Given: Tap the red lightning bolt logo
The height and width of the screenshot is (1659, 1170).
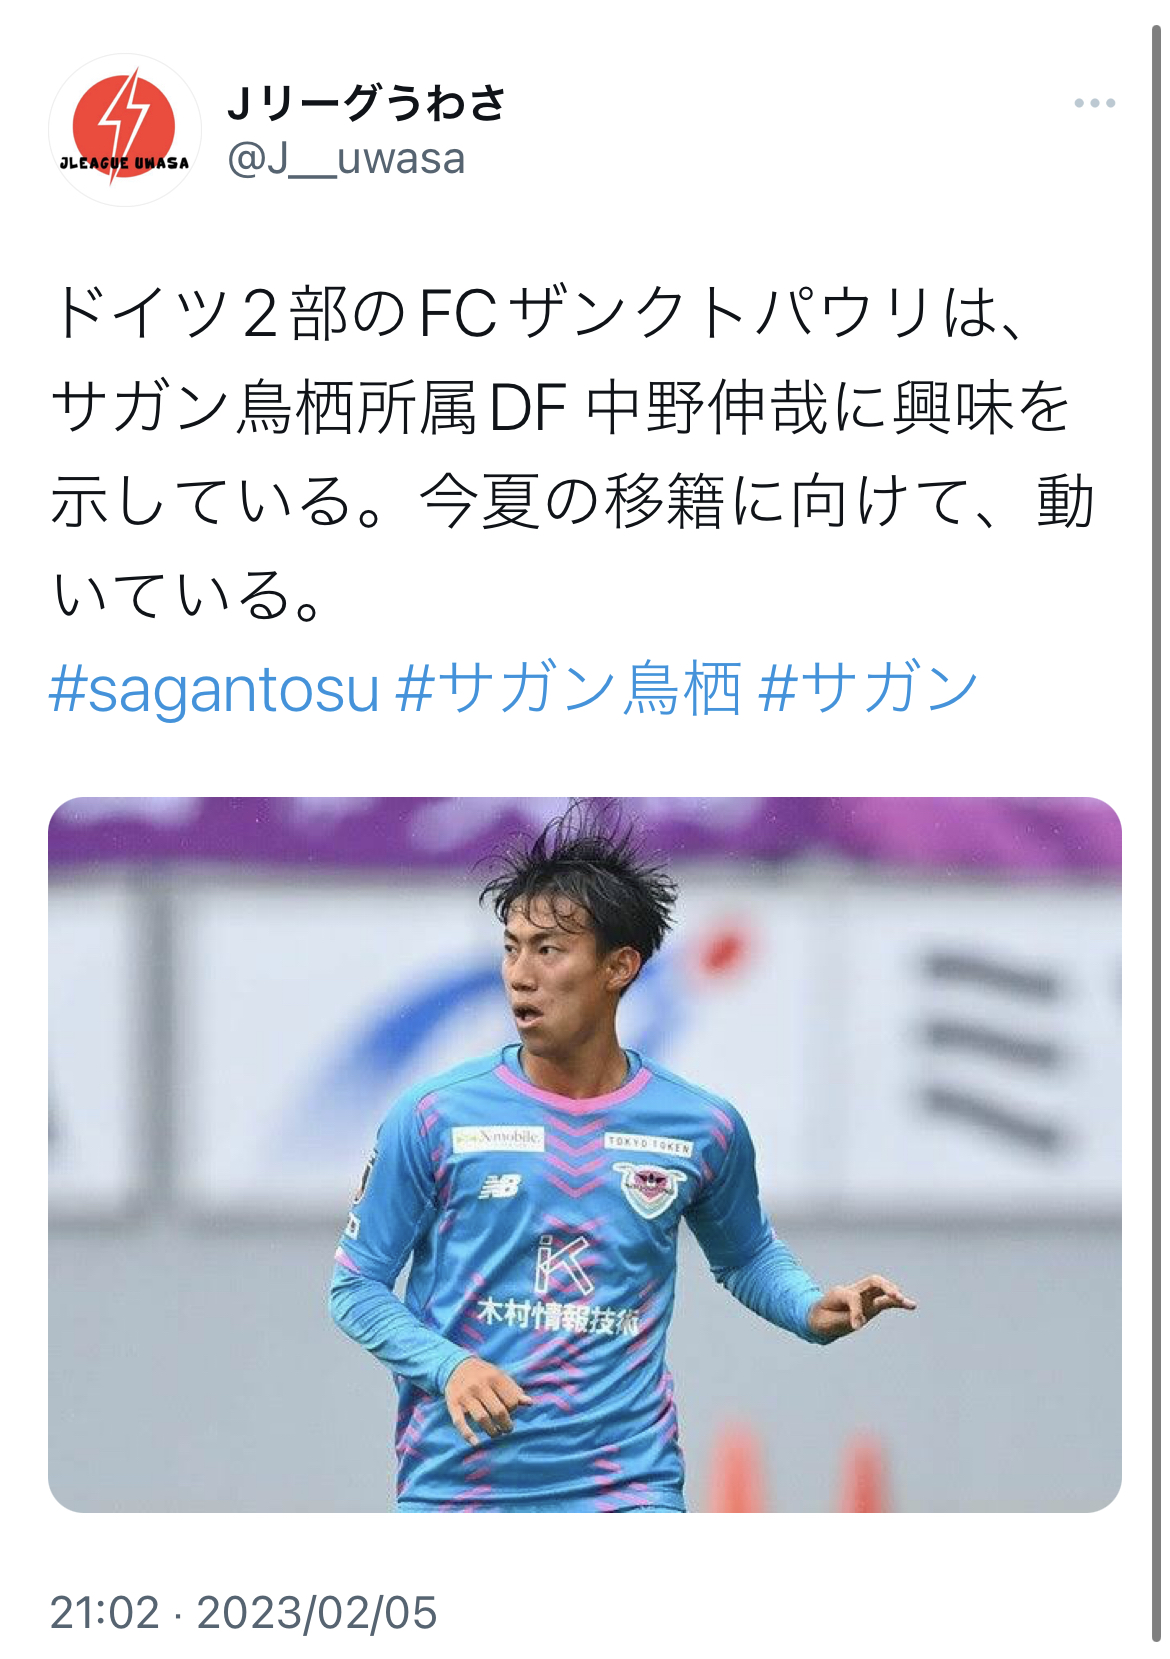Looking at the screenshot, I should (125, 122).
